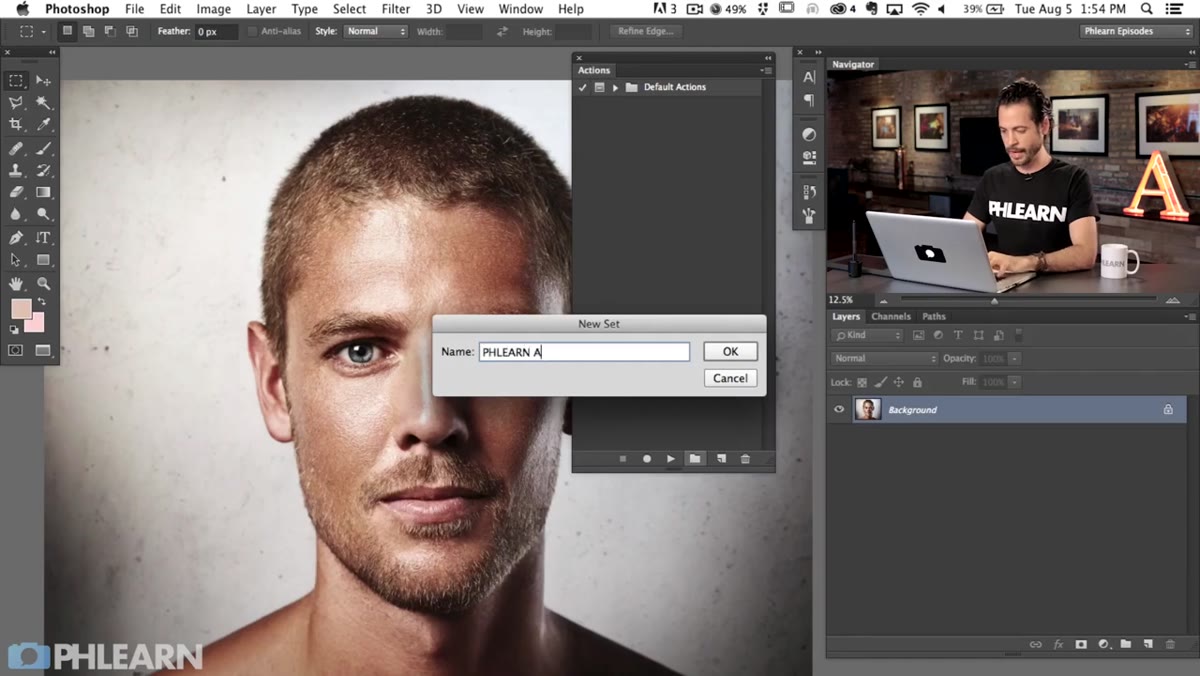Select the Rectangle shape tool

43,260
